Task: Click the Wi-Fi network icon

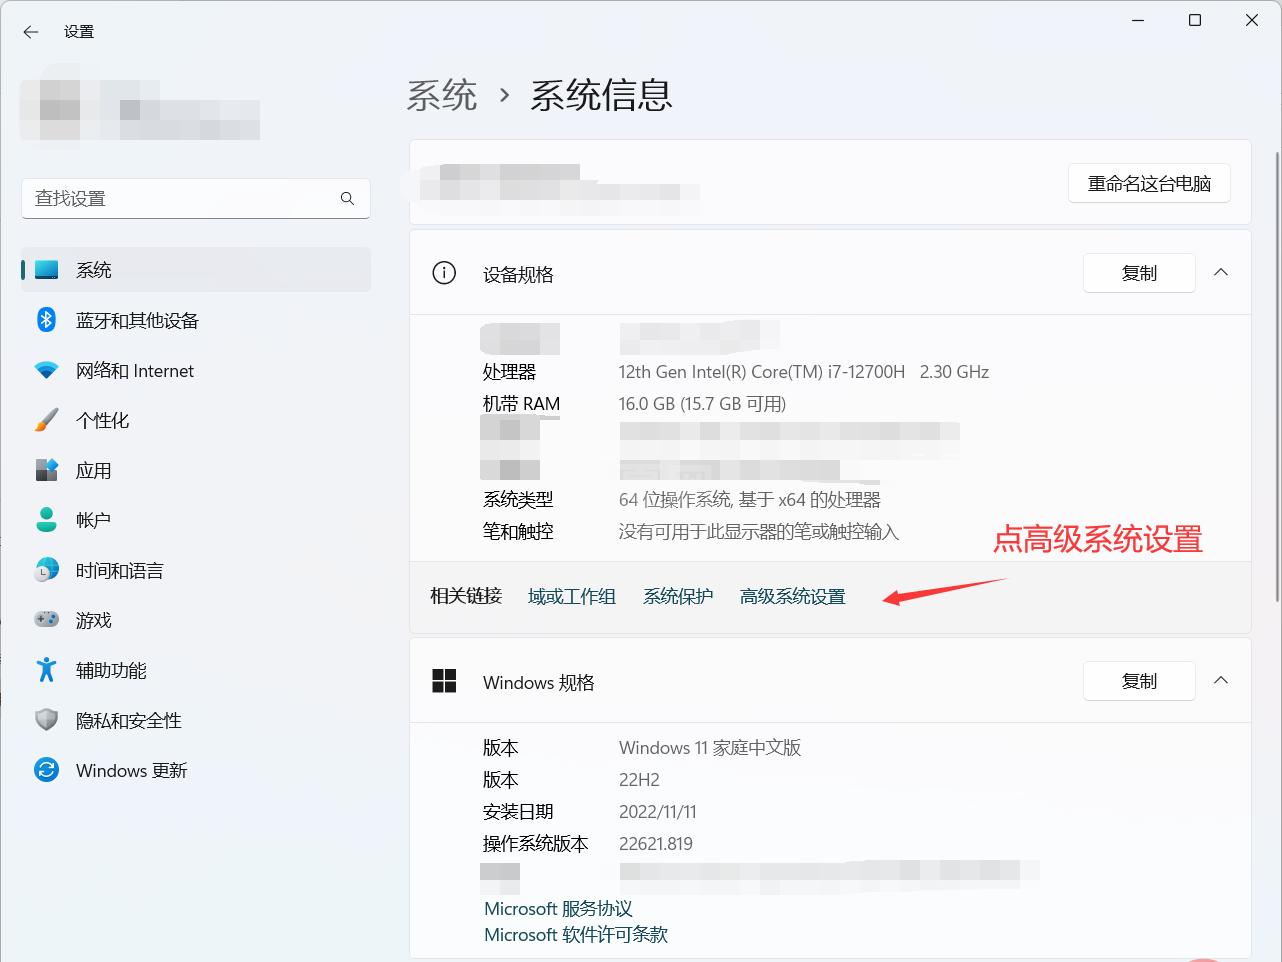Action: [47, 370]
